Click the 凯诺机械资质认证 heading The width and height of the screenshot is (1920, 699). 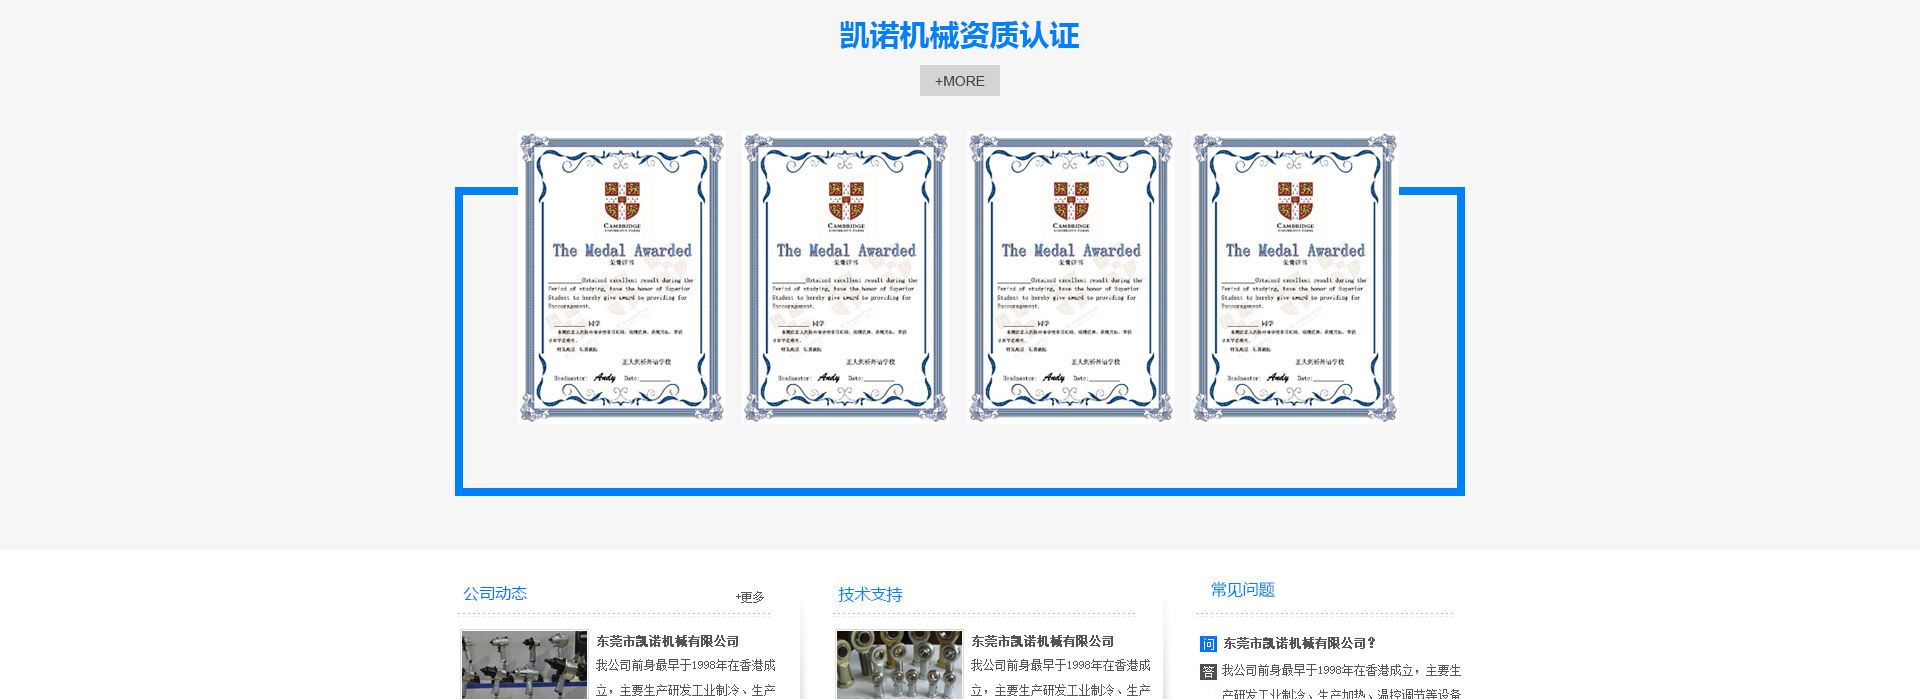[x=959, y=36]
